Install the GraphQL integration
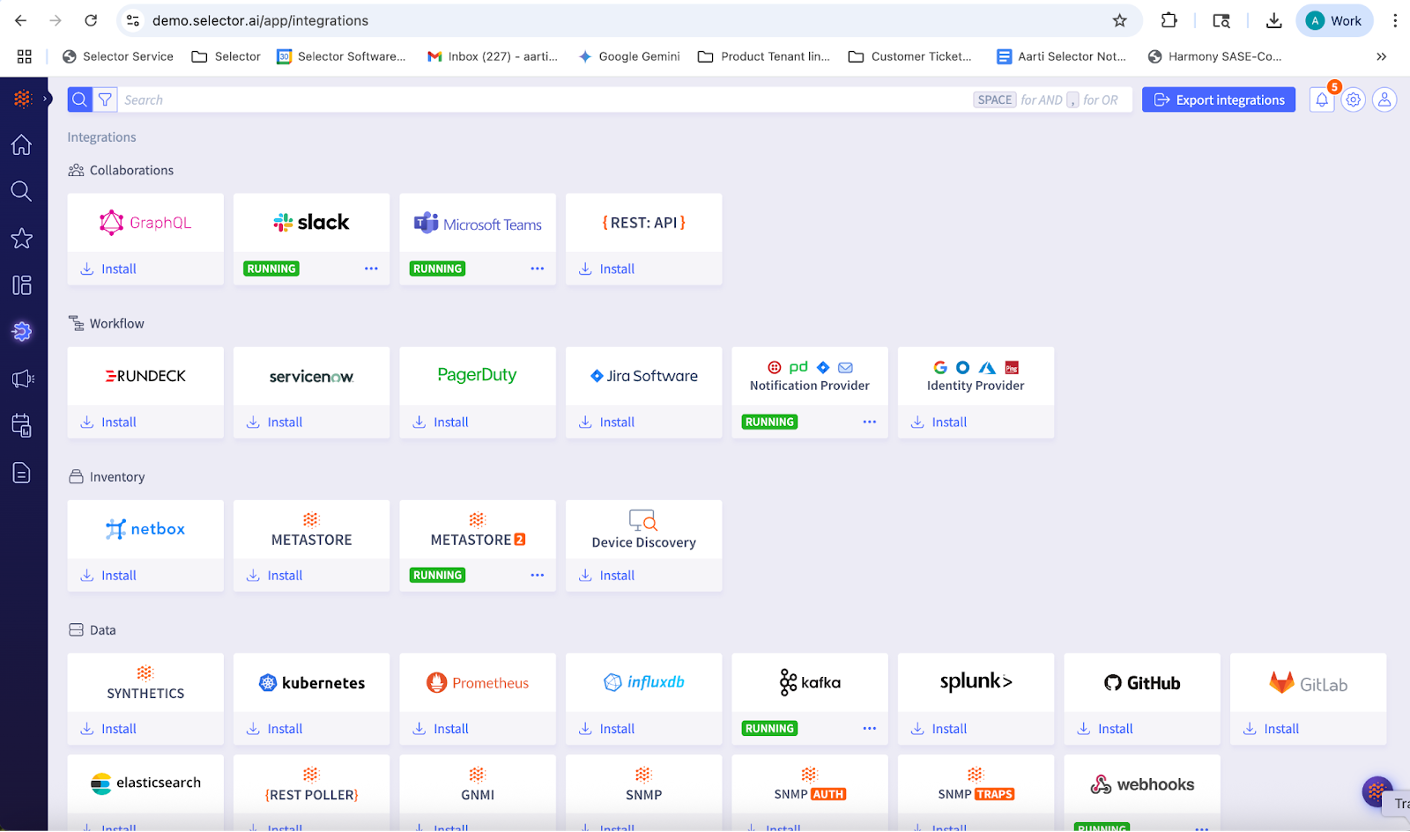Image resolution: width=1410 pixels, height=832 pixels. point(109,269)
